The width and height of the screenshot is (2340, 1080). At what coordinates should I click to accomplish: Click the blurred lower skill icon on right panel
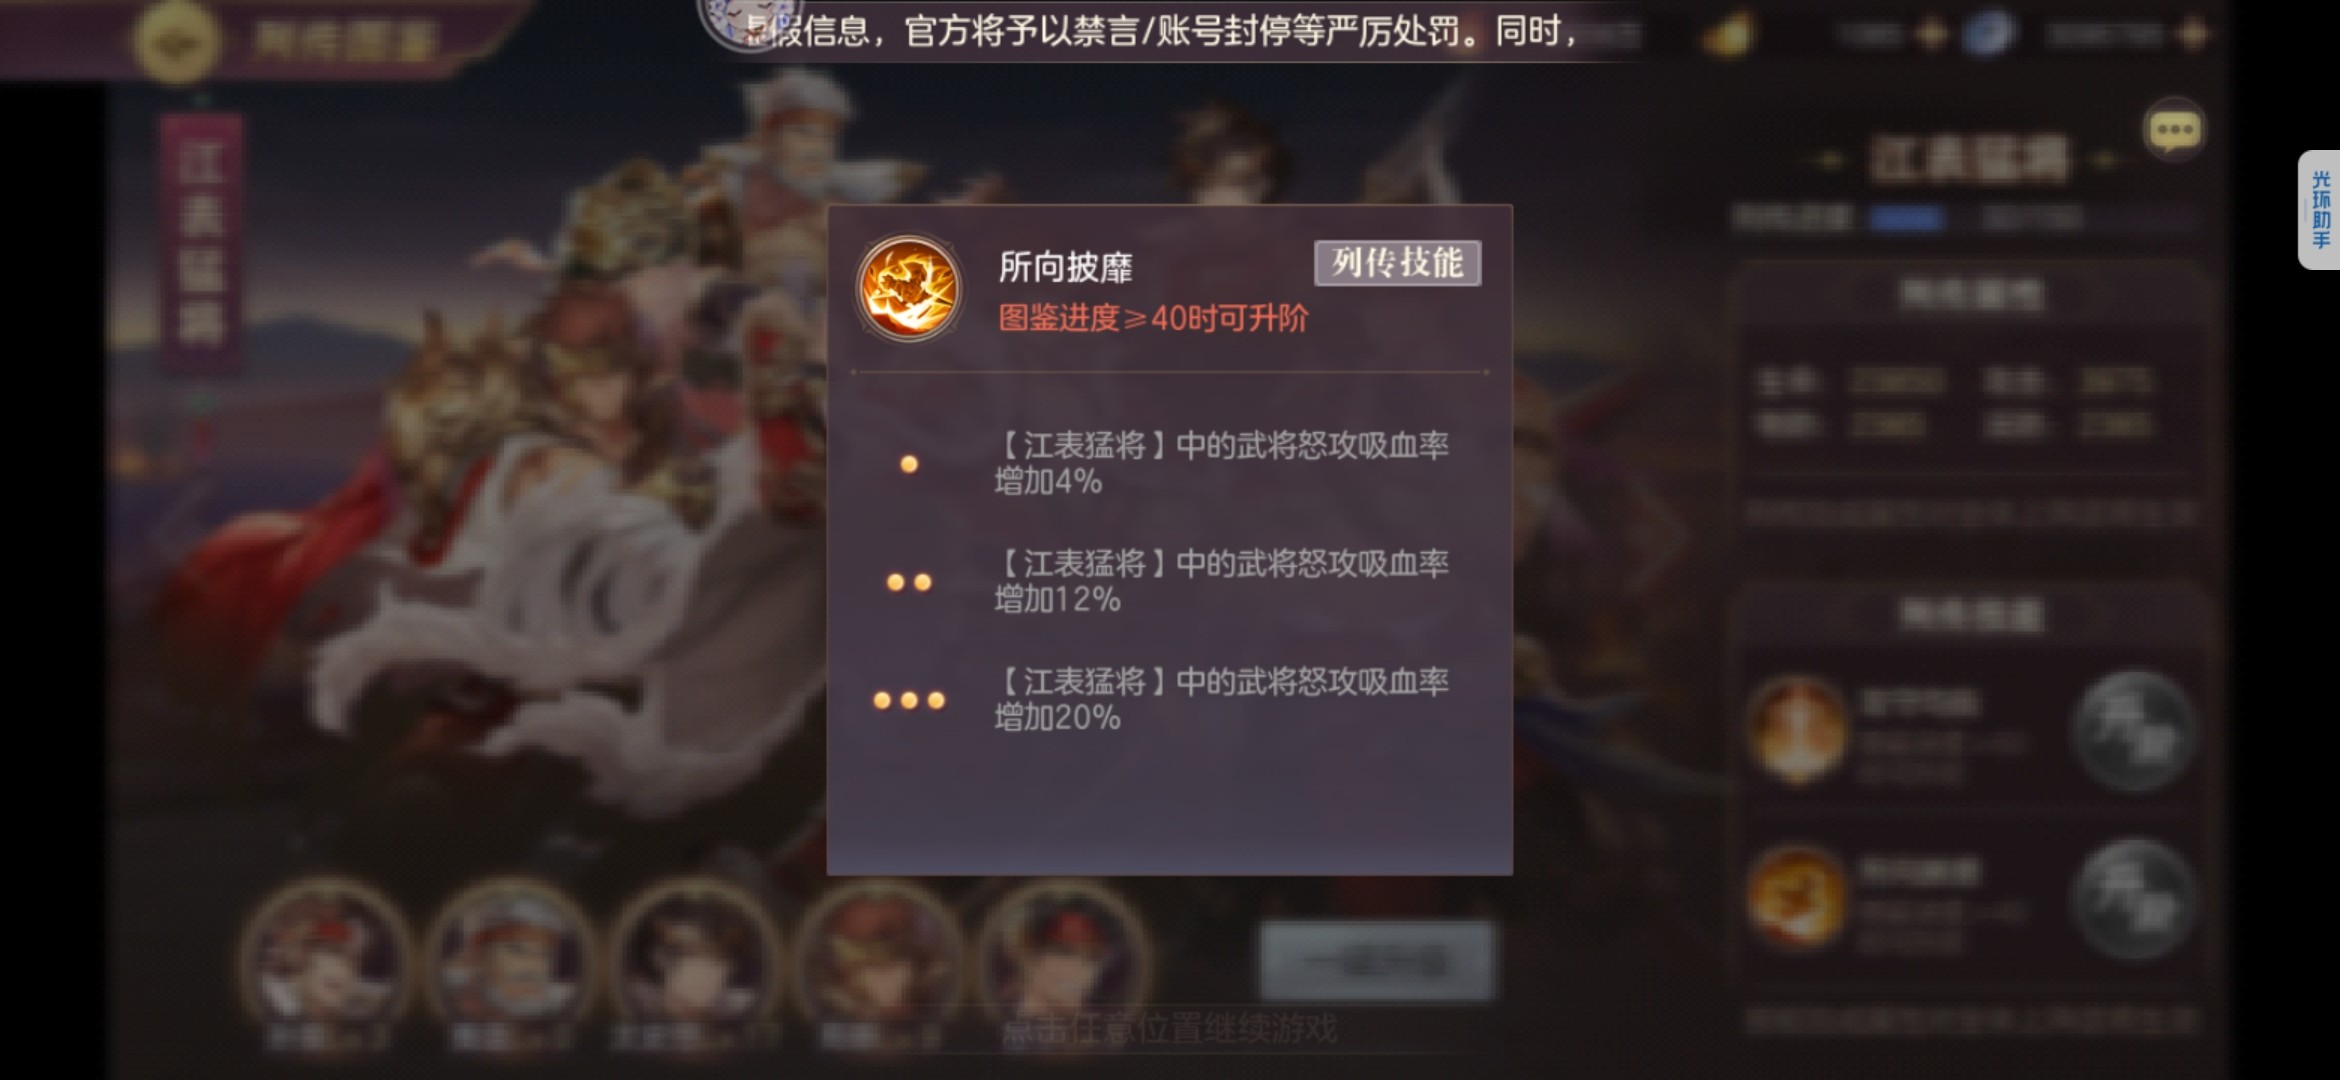tap(1796, 896)
